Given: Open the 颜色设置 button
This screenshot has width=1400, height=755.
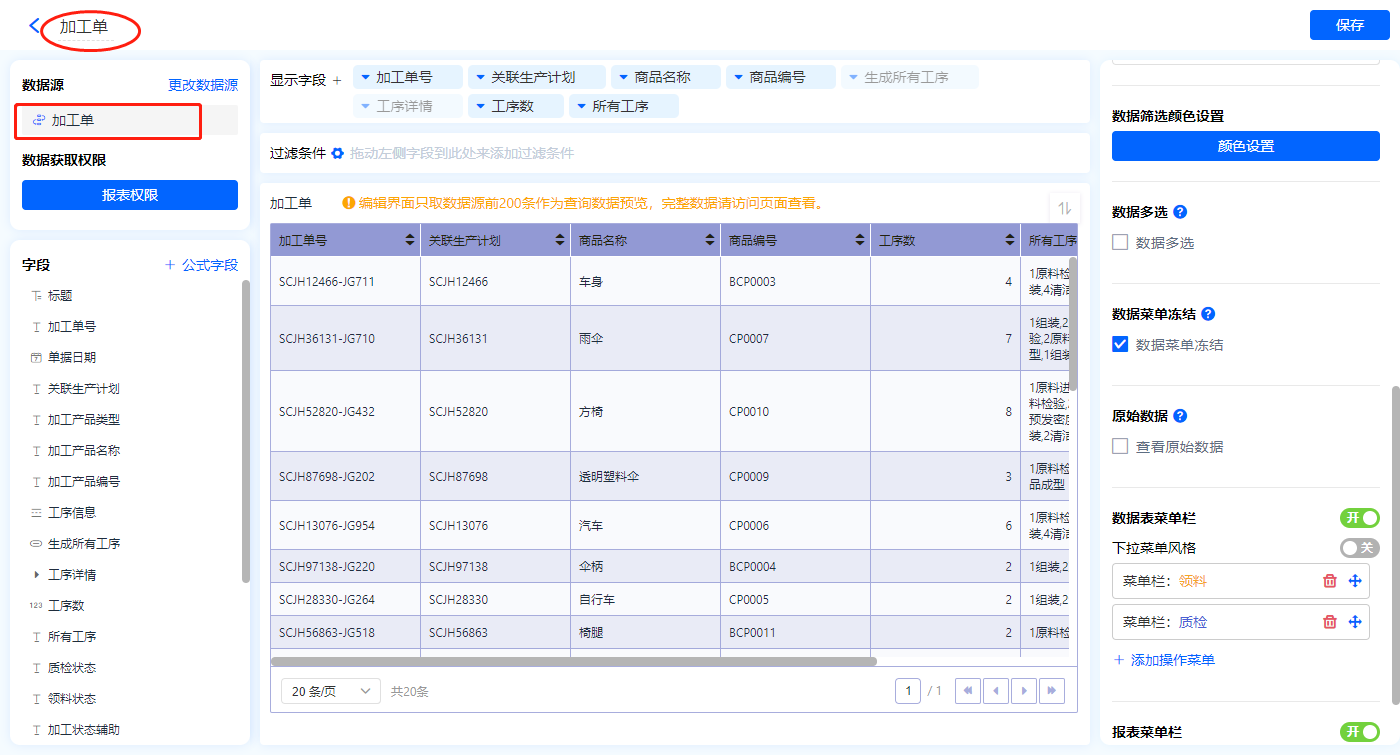Looking at the screenshot, I should pyautogui.click(x=1245, y=146).
